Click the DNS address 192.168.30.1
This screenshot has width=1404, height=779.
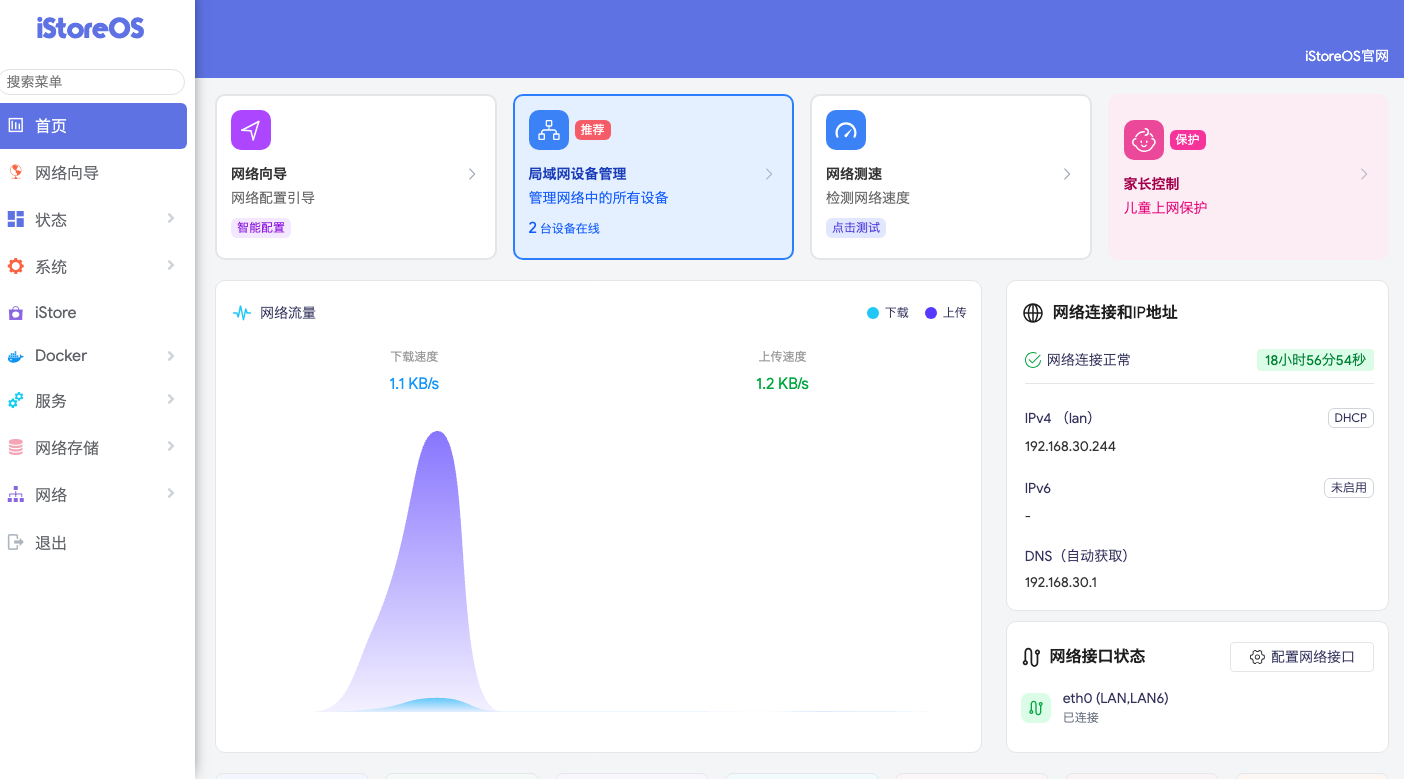coord(1061,582)
